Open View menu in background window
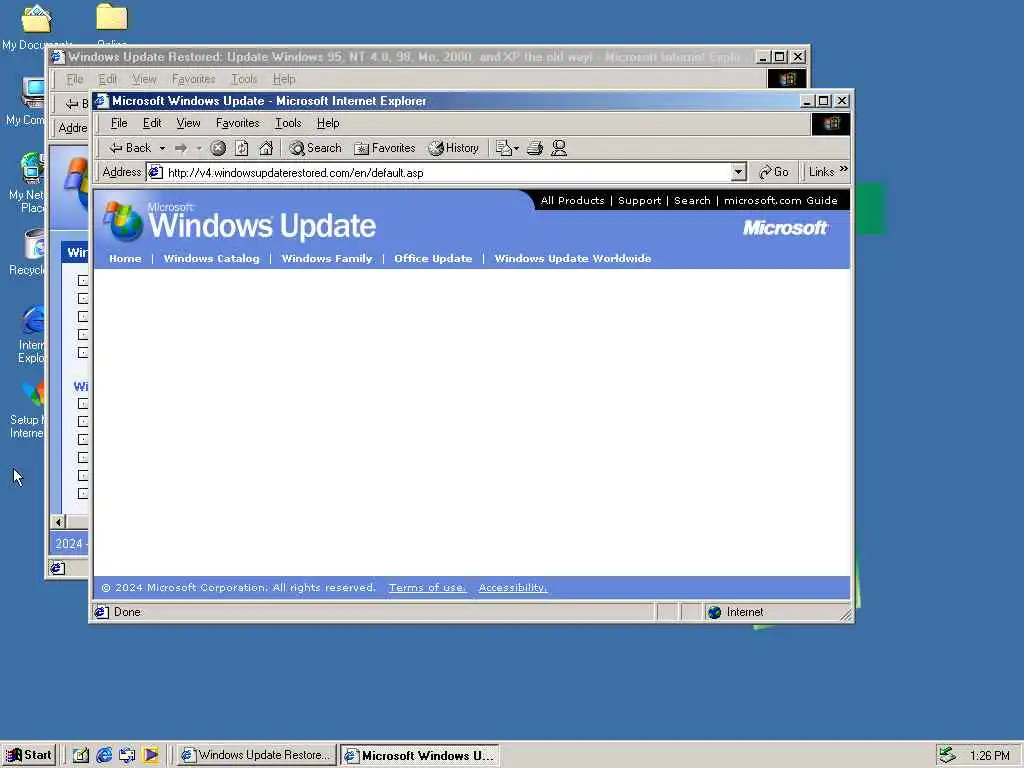The height and width of the screenshot is (768, 1024). click(x=144, y=79)
